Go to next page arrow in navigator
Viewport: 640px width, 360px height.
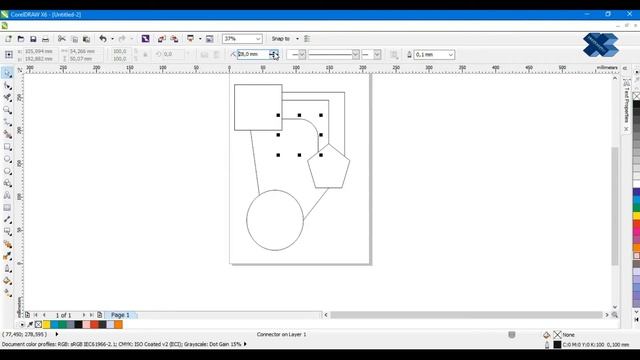click(x=84, y=315)
